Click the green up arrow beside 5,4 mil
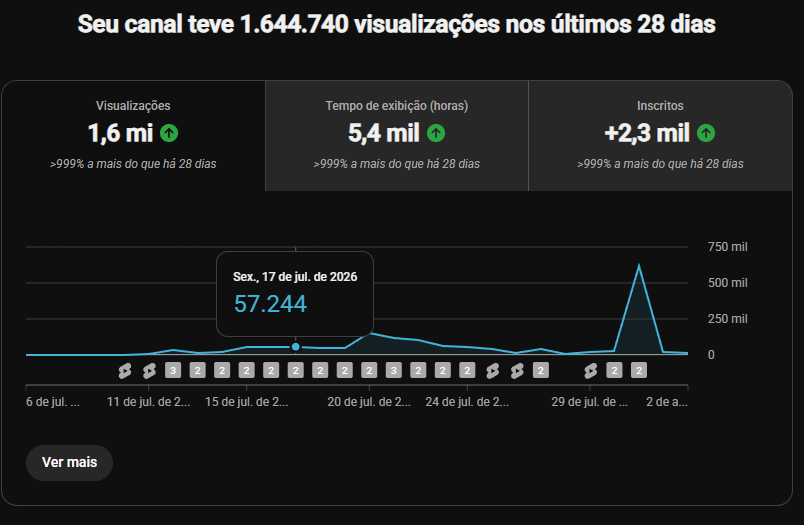 (436, 133)
